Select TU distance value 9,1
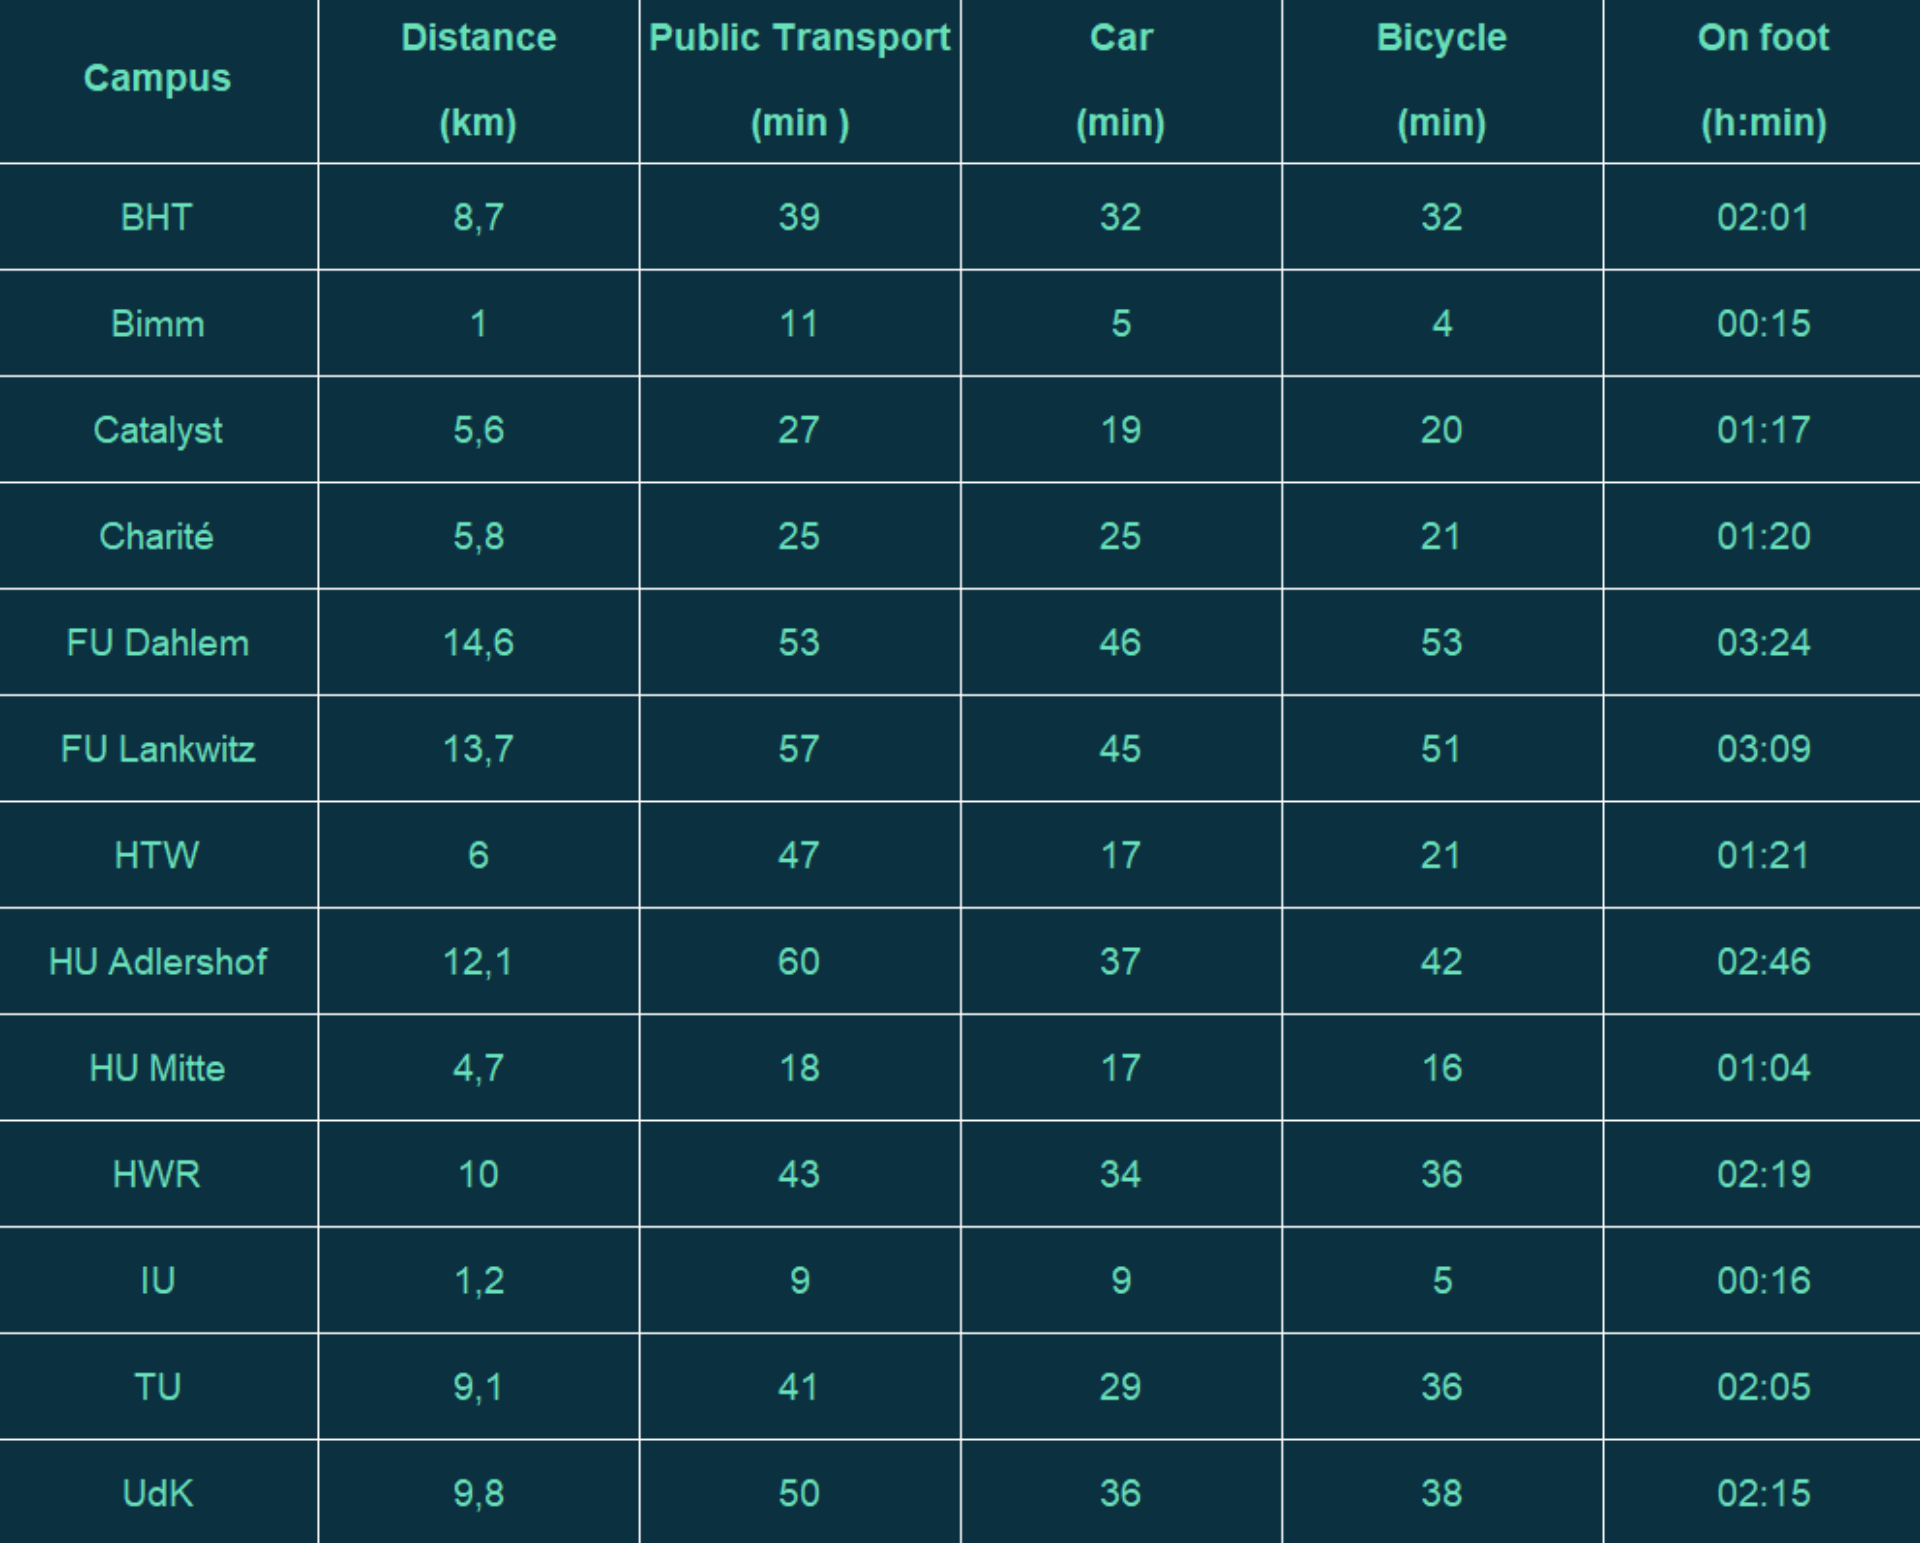The height and width of the screenshot is (1543, 1920). coord(478,1387)
